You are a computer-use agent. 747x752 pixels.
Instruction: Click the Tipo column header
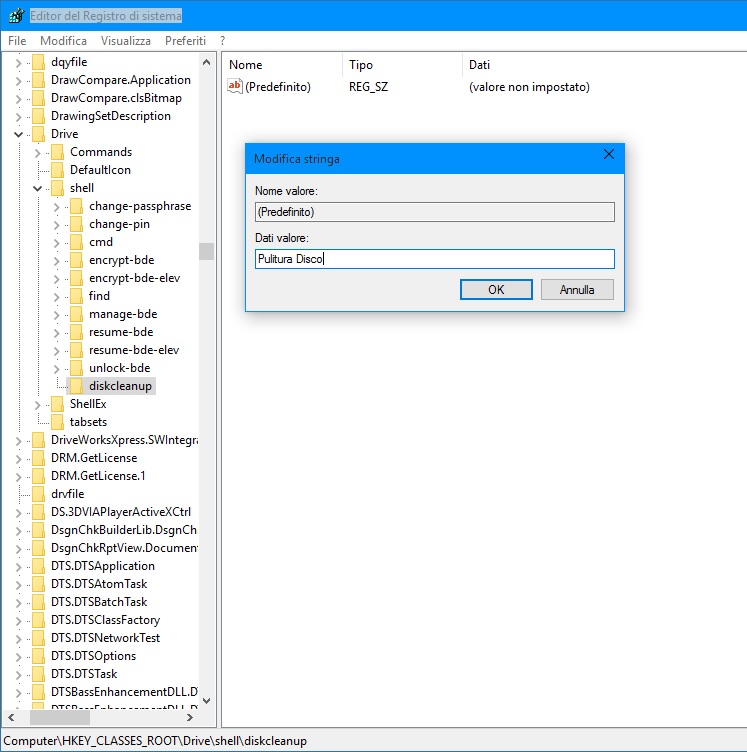tap(361, 65)
